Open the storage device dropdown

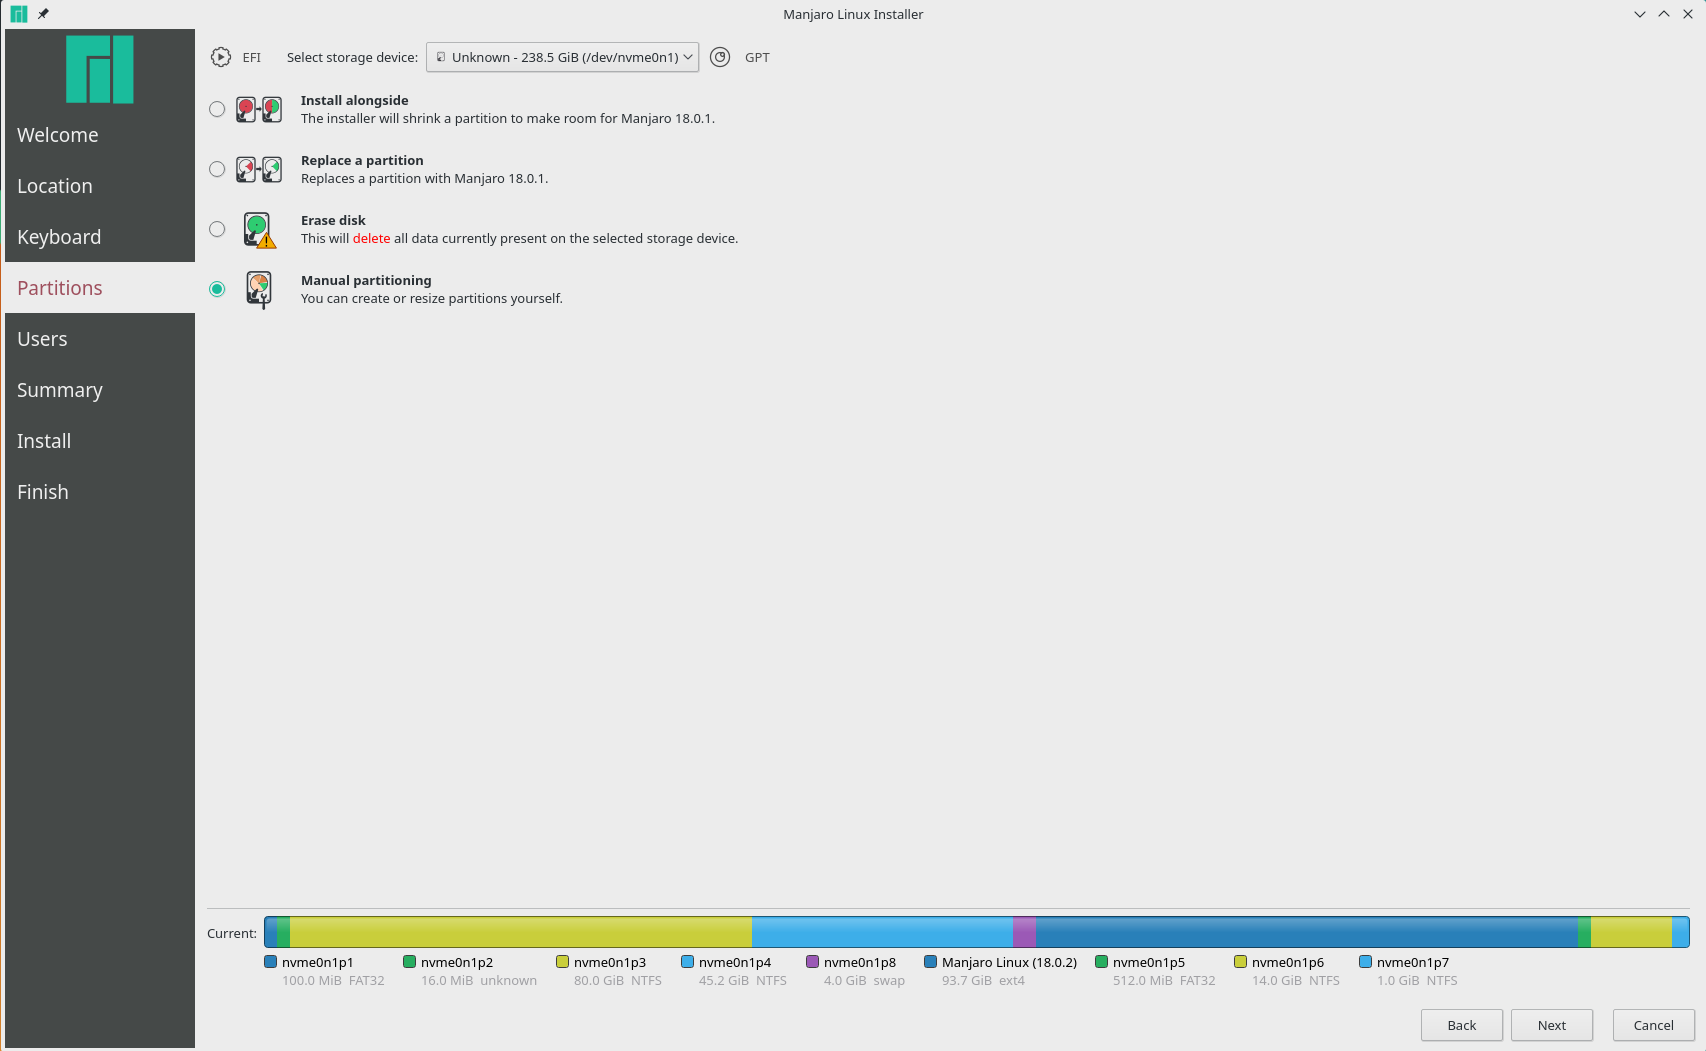tap(563, 57)
